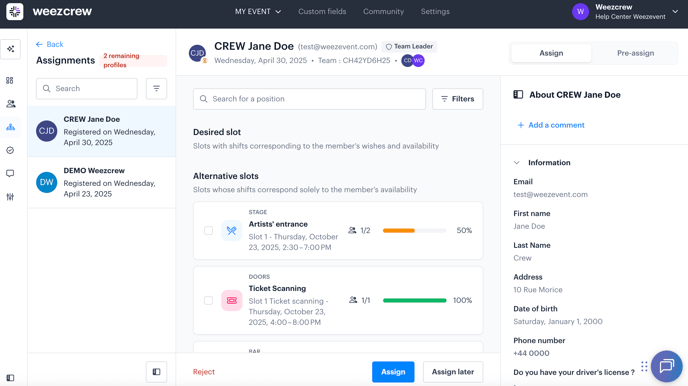Click the Team Leader badge

pos(409,46)
